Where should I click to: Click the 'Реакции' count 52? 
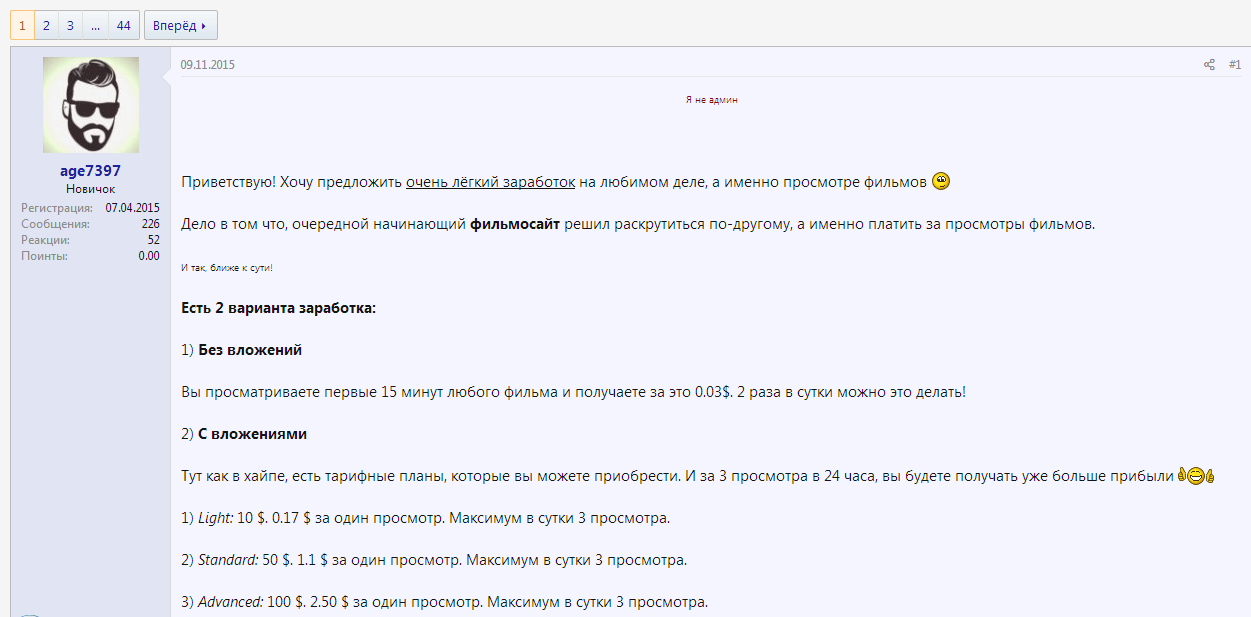pyautogui.click(x=153, y=240)
